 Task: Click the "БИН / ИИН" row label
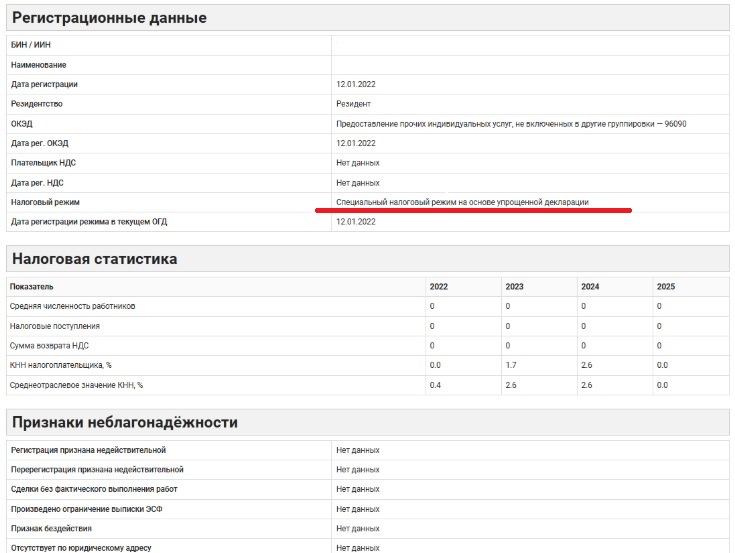(x=30, y=46)
